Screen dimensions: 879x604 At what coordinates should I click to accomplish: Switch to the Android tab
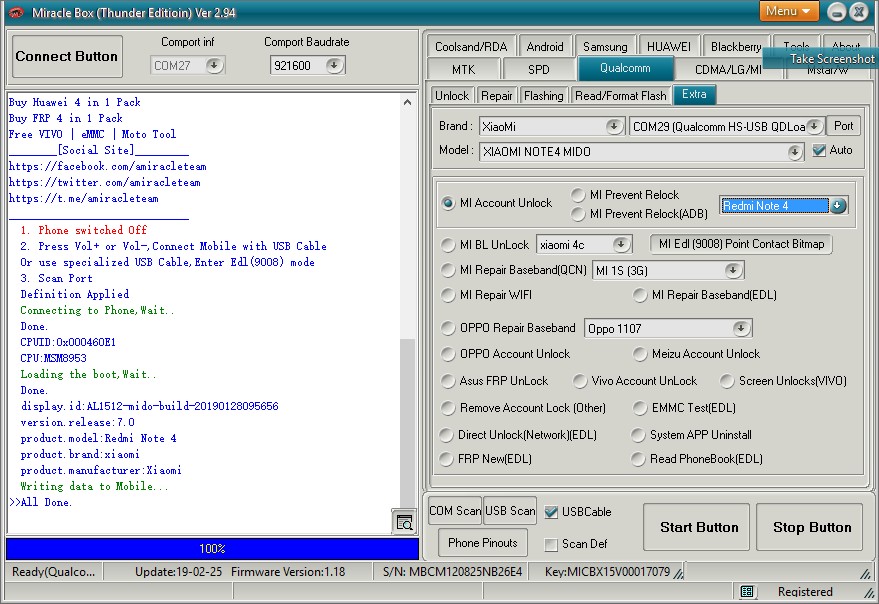[x=545, y=47]
